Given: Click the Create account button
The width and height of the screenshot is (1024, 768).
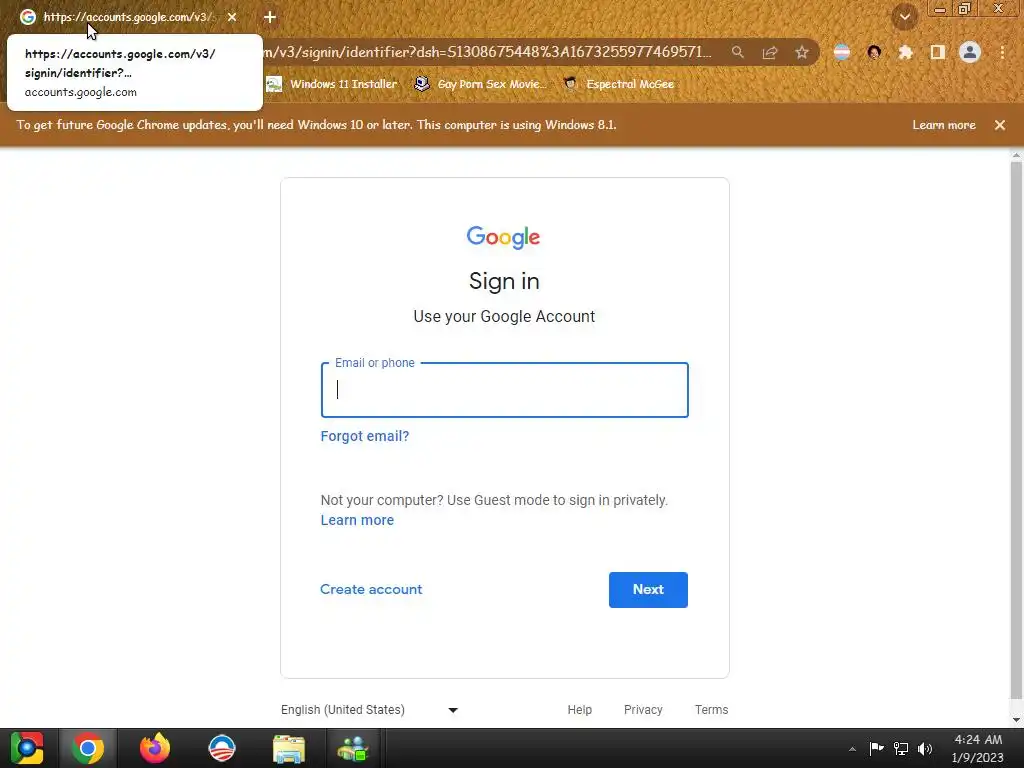Looking at the screenshot, I should click(x=371, y=589).
